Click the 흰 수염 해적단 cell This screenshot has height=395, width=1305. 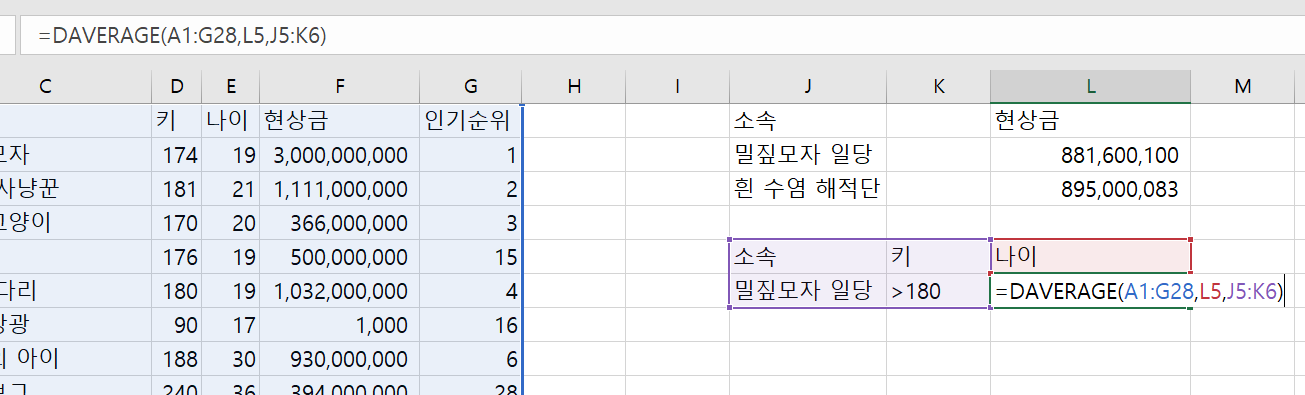[x=808, y=189]
